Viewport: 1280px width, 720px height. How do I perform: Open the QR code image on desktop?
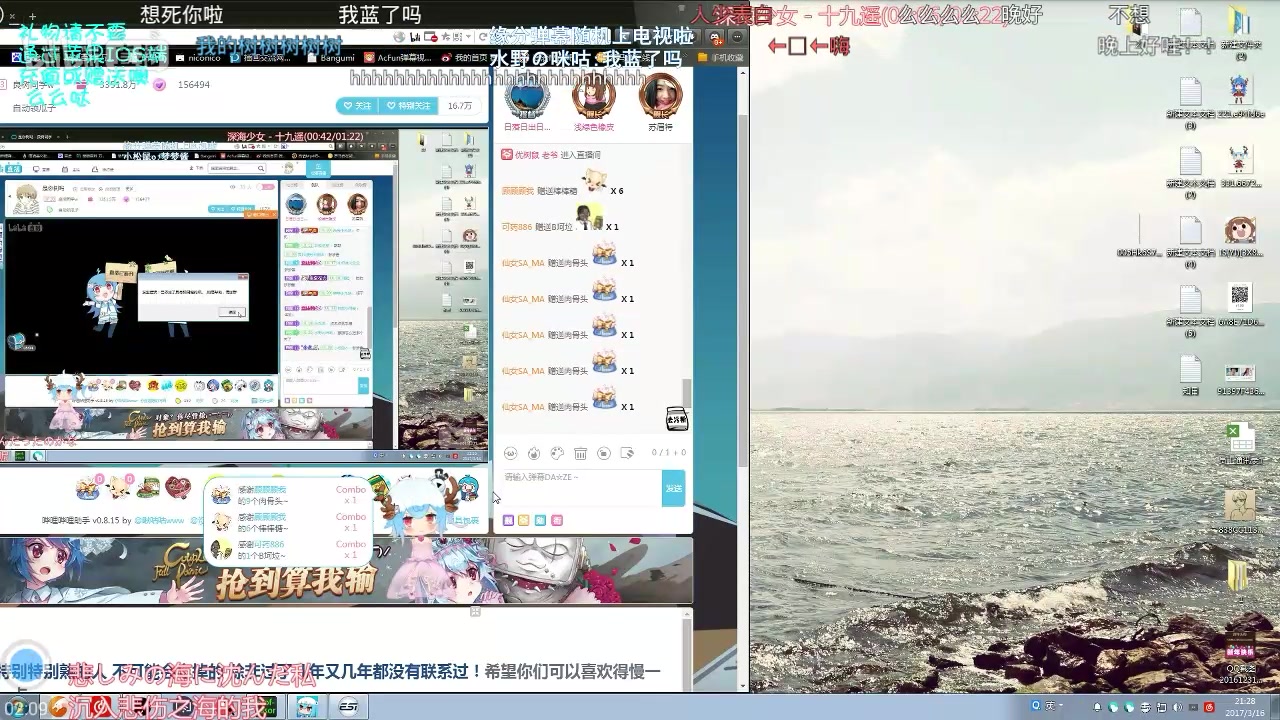[x=1240, y=297]
